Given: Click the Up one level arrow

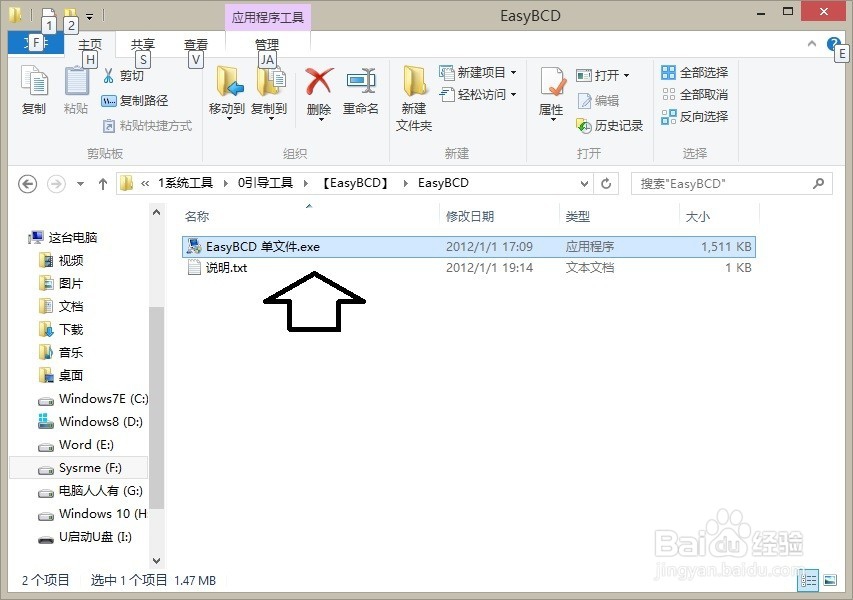Looking at the screenshot, I should (x=103, y=184).
